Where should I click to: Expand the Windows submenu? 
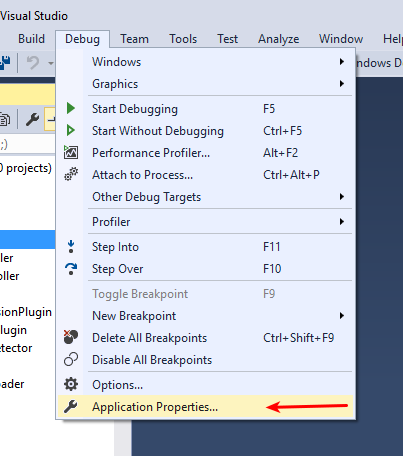pos(342,62)
